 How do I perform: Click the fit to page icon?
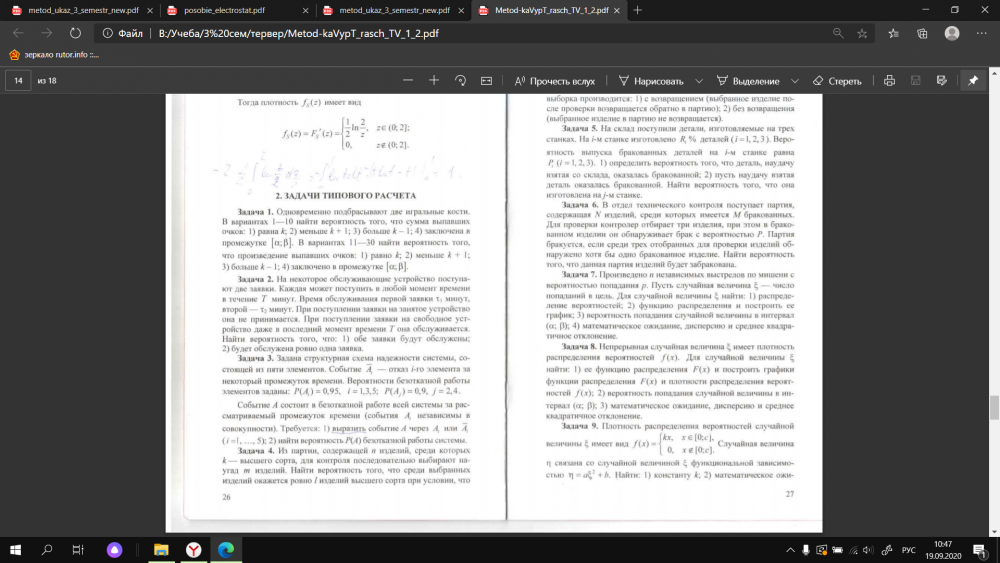[x=487, y=80]
